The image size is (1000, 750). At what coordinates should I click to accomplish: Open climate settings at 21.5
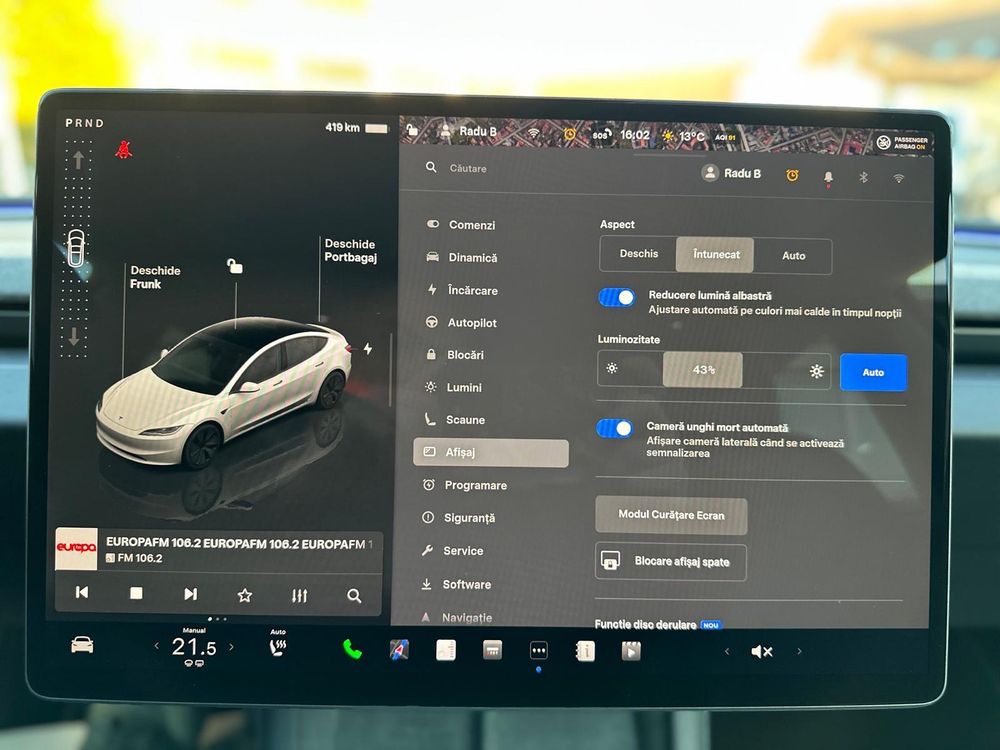[194, 647]
